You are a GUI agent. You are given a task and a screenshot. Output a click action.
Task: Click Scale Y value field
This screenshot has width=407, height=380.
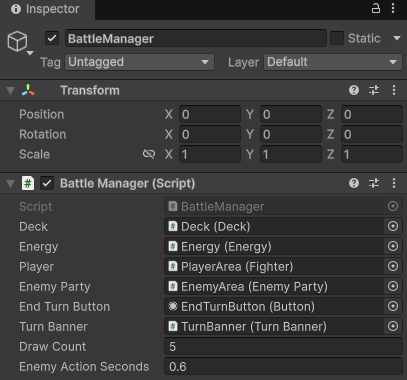[291, 154]
